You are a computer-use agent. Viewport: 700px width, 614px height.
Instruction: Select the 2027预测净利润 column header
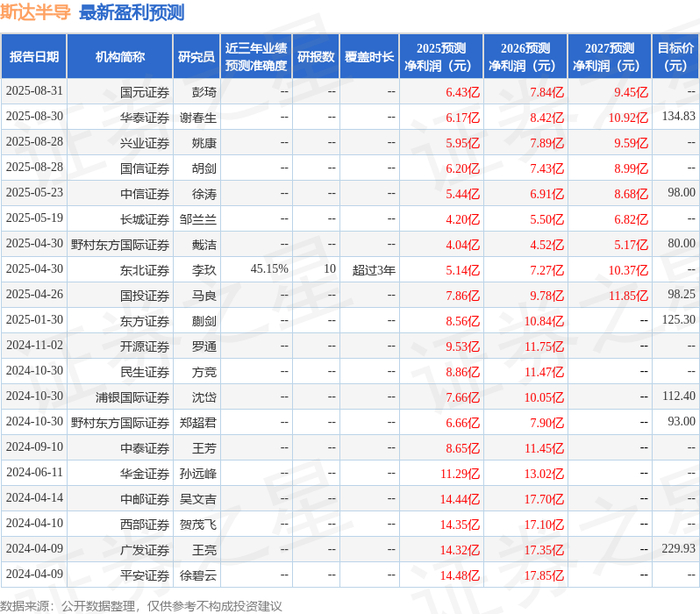click(x=610, y=57)
